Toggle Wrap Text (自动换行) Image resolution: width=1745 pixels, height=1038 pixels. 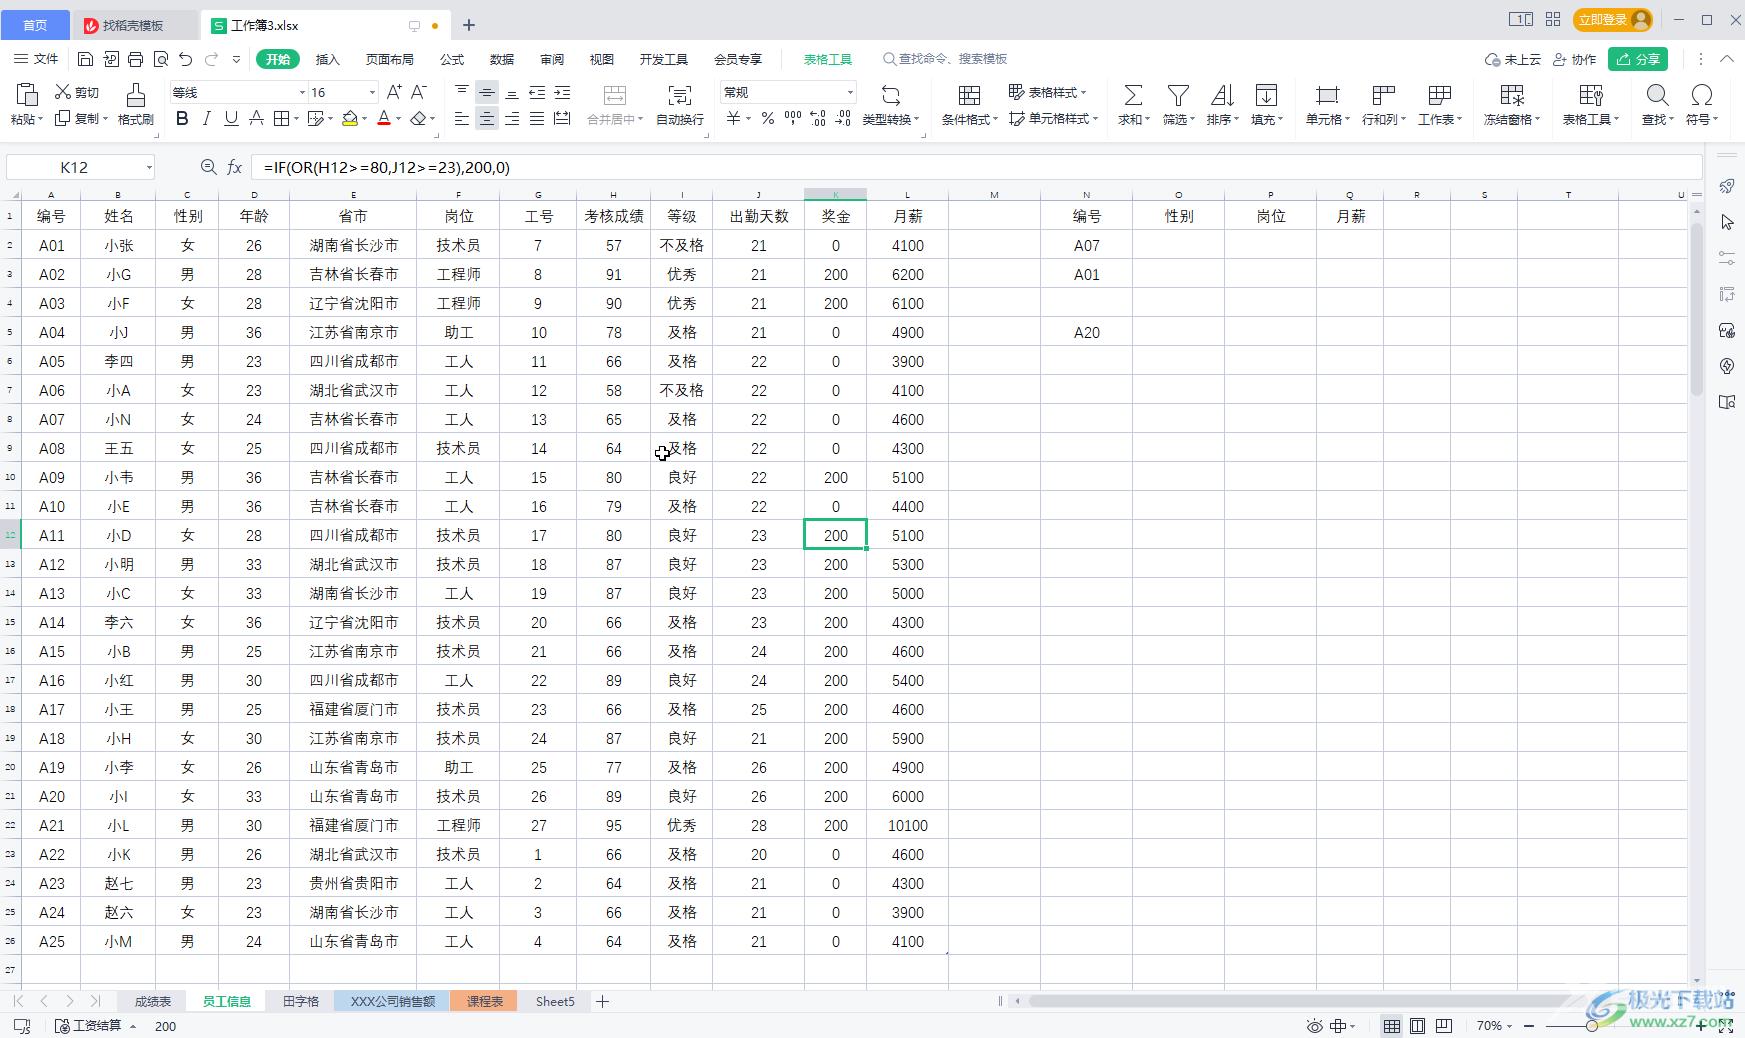[680, 105]
